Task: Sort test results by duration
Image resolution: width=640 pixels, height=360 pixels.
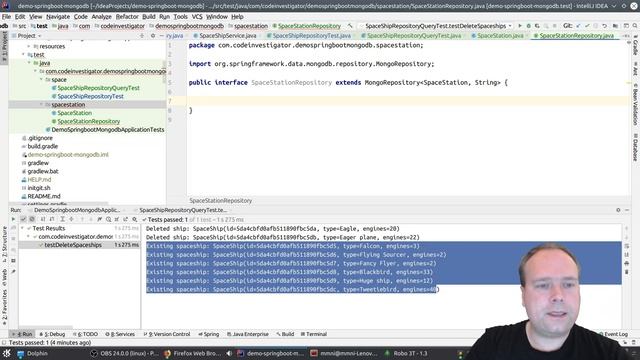Action: pos(52,219)
